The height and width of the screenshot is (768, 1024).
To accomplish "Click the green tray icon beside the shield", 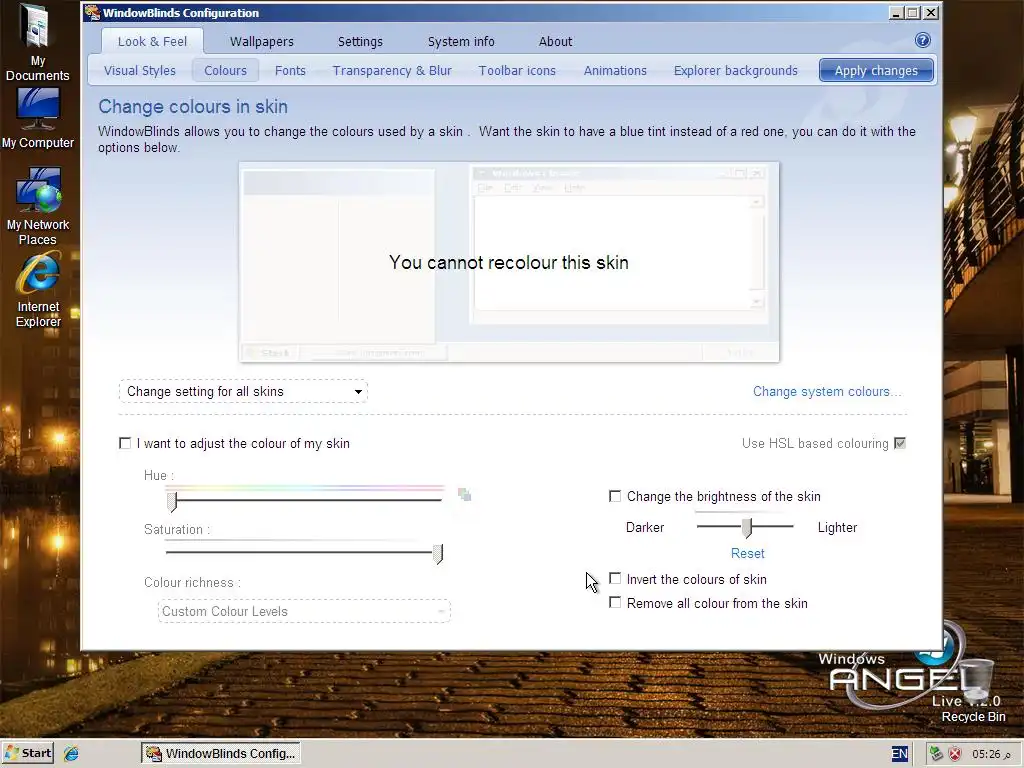I will [x=936, y=754].
